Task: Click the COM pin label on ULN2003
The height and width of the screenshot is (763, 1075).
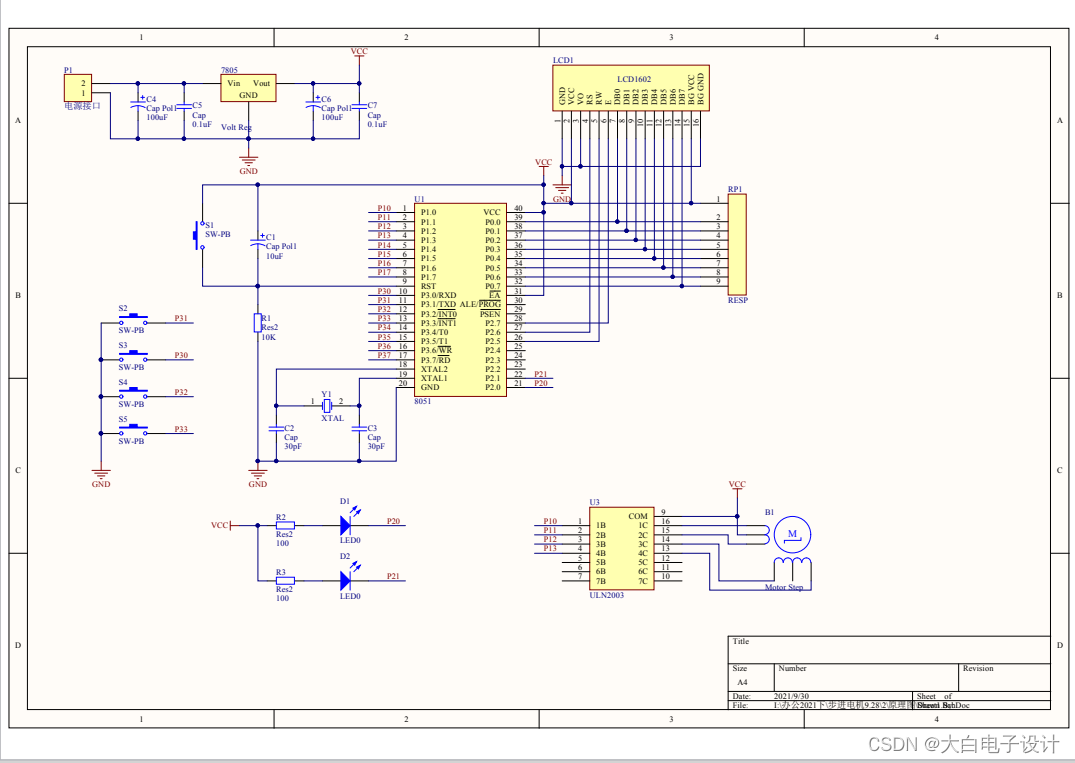Action: click(x=638, y=516)
